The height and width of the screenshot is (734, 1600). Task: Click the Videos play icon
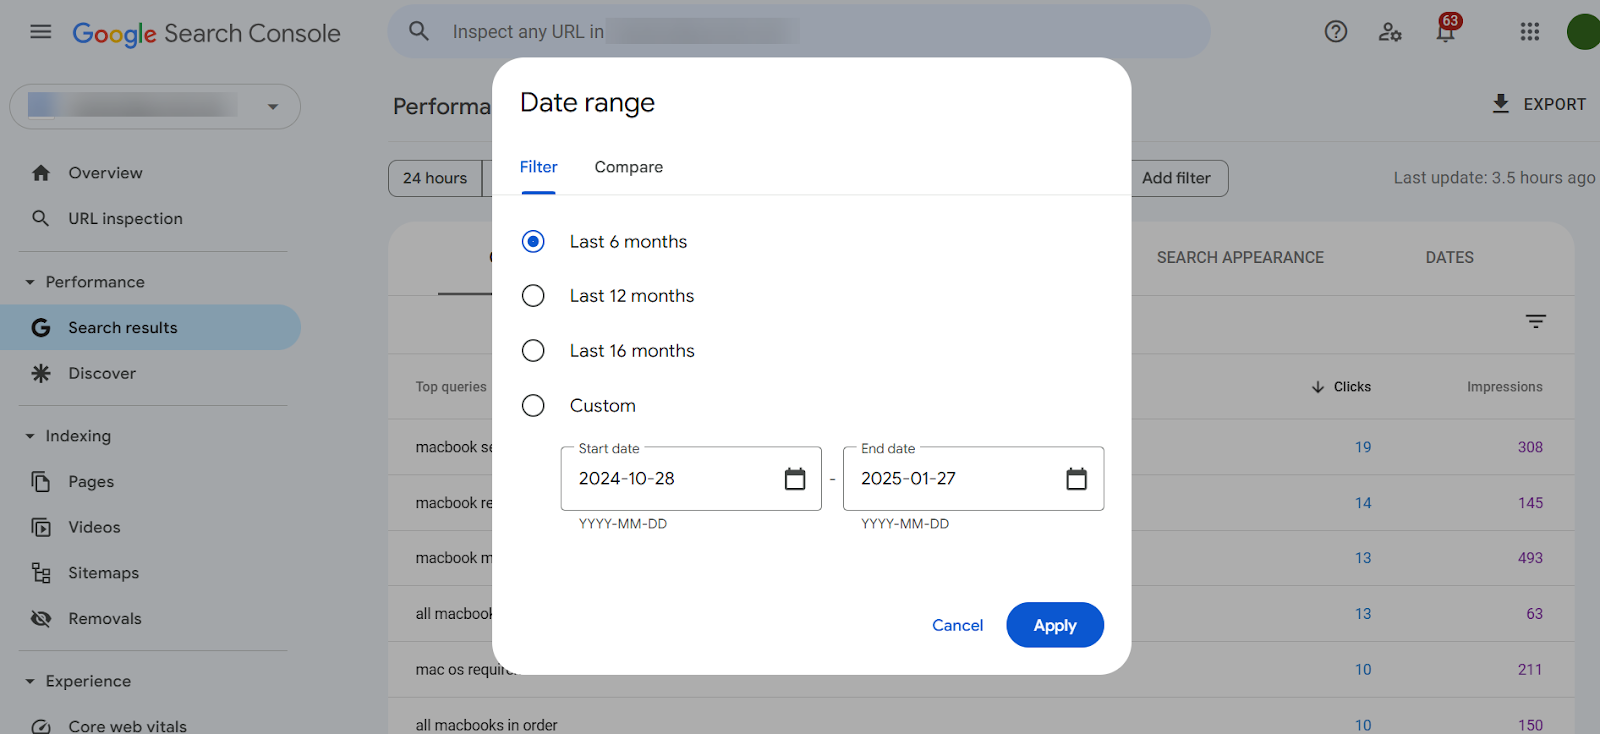[x=41, y=527]
